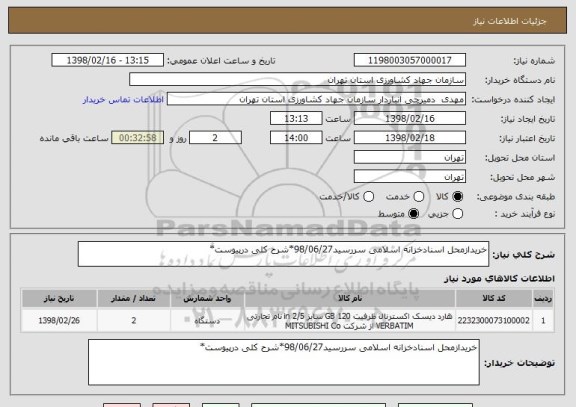Click the اطلاعات کالاهای مورد نیاز section heading

499,278
